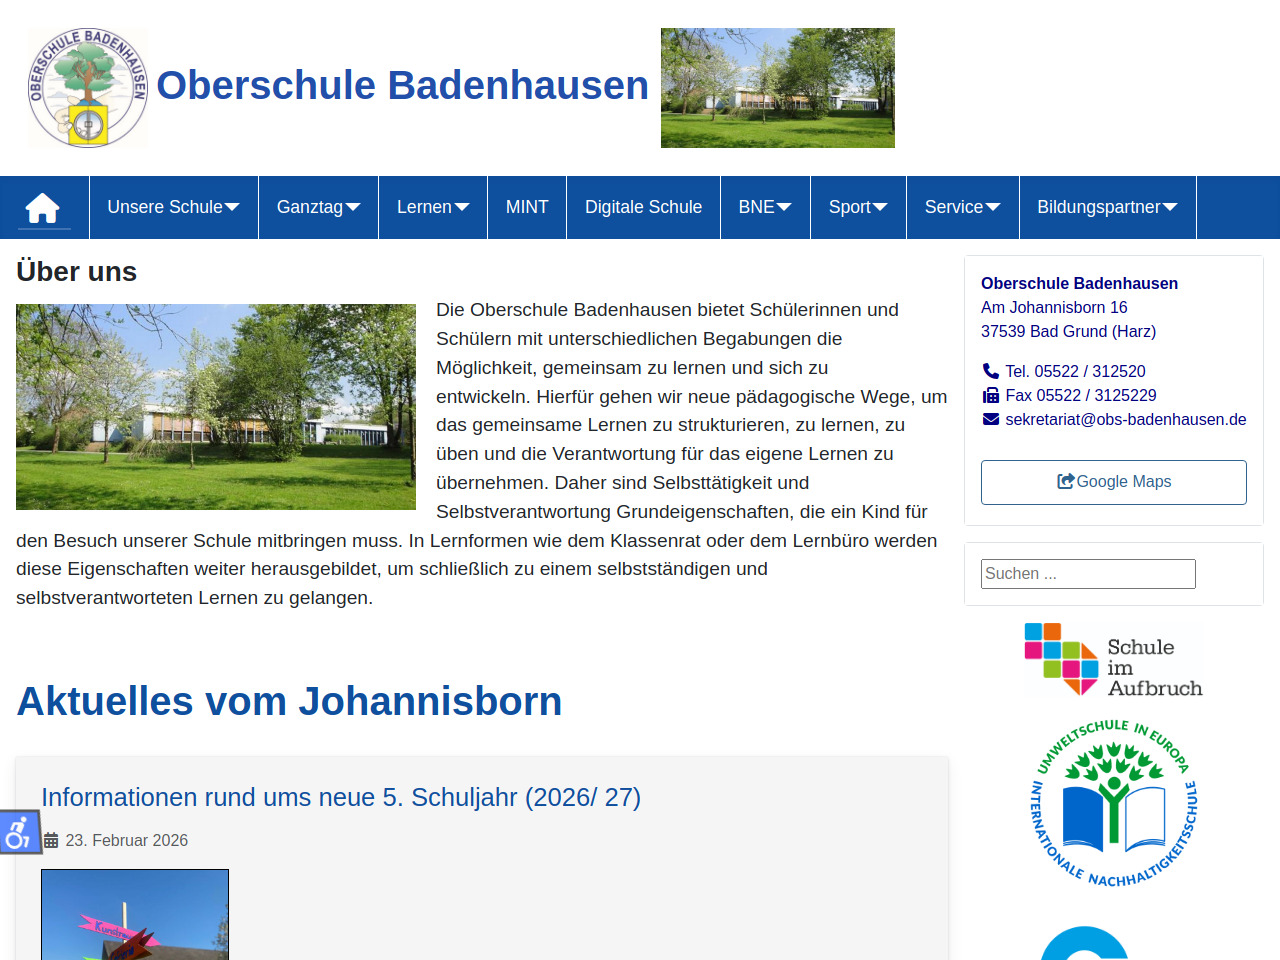This screenshot has width=1280, height=960.
Task: Expand the Ganztag dropdown menu
Action: [x=318, y=207]
